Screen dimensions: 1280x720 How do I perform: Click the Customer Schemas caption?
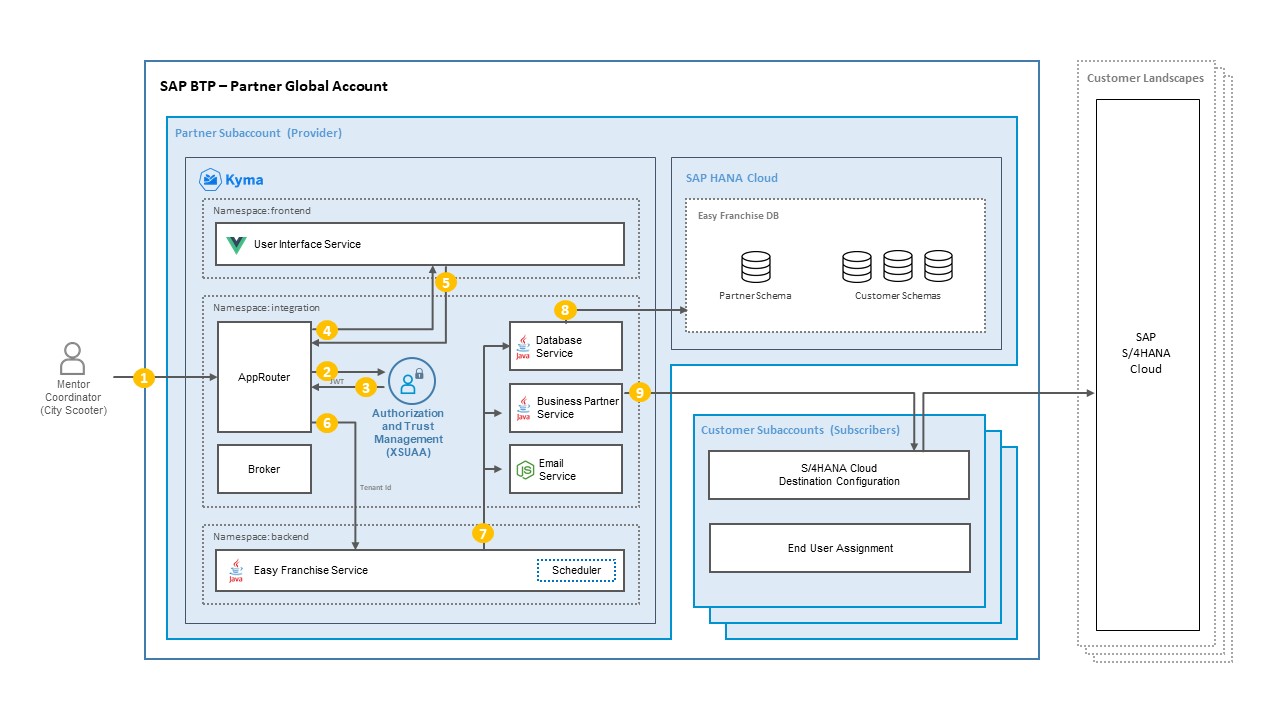point(898,296)
